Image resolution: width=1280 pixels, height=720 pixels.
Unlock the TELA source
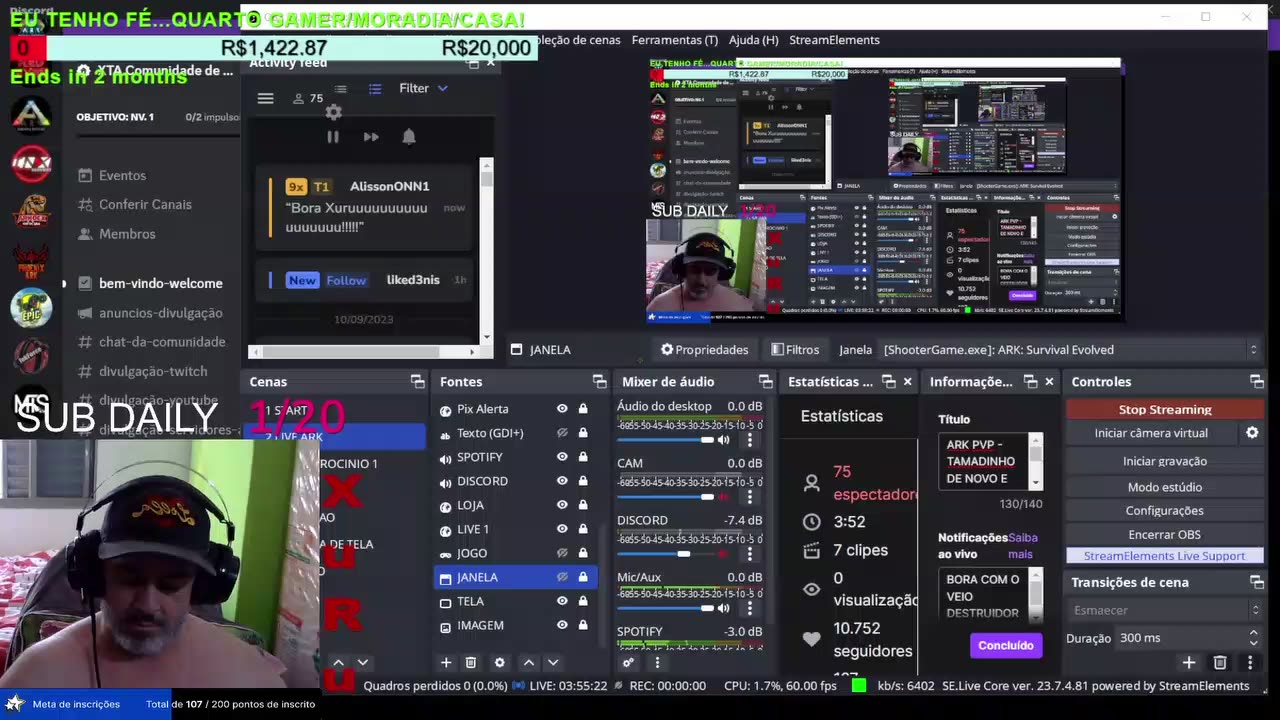tap(583, 601)
